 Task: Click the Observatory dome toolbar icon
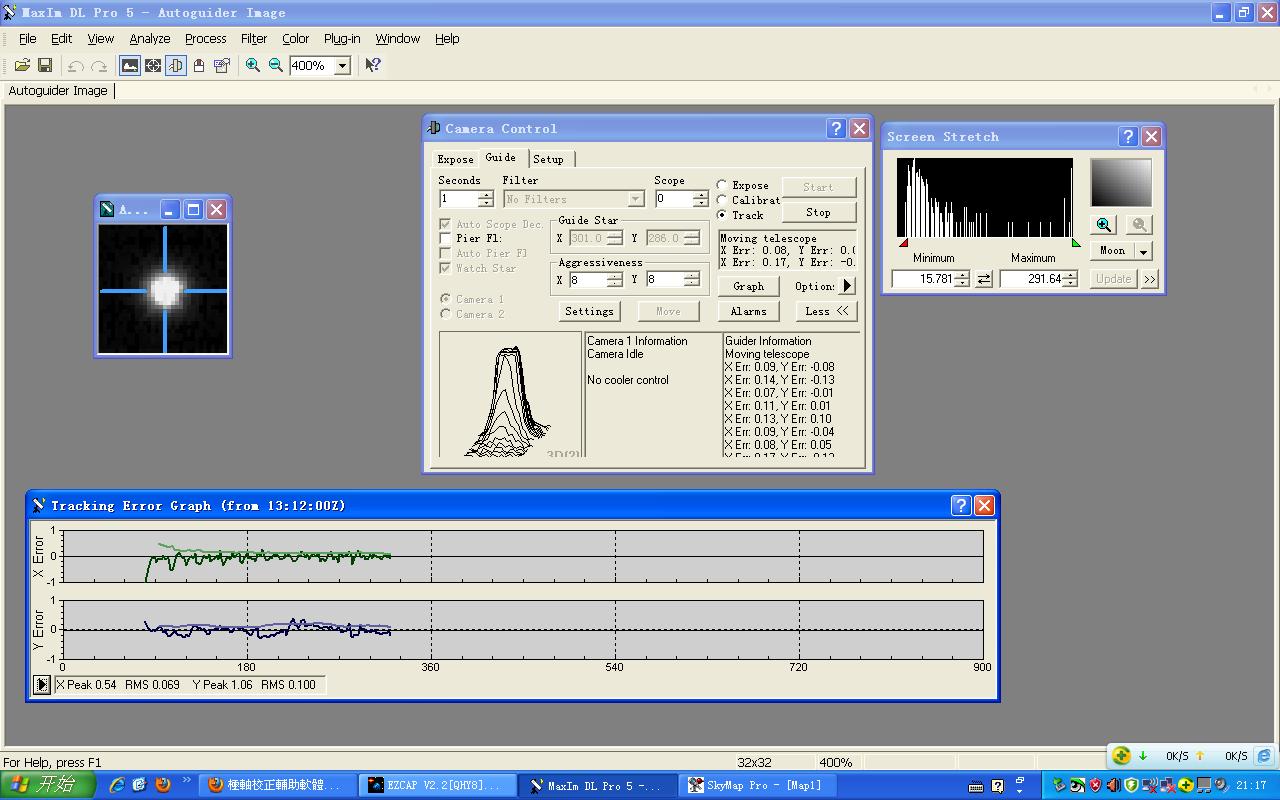point(199,65)
